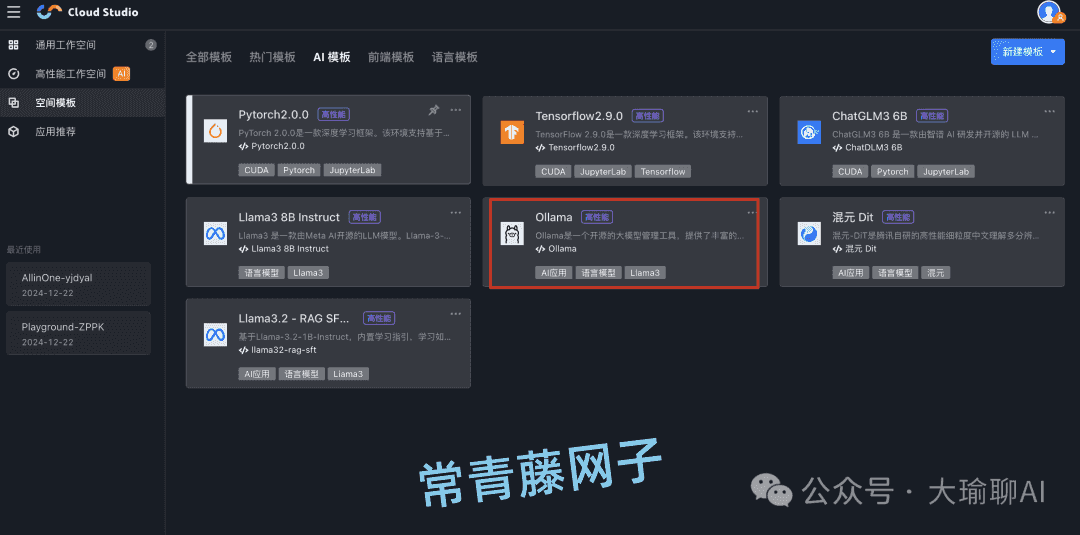The image size is (1080, 535).
Task: Open the Pytorch2.0.0 template title
Action: coord(274,115)
